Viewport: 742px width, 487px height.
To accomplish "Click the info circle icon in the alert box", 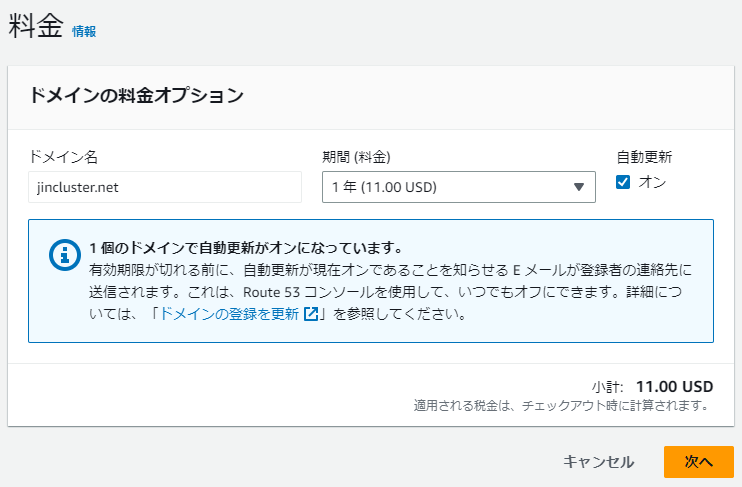I will (65, 256).
